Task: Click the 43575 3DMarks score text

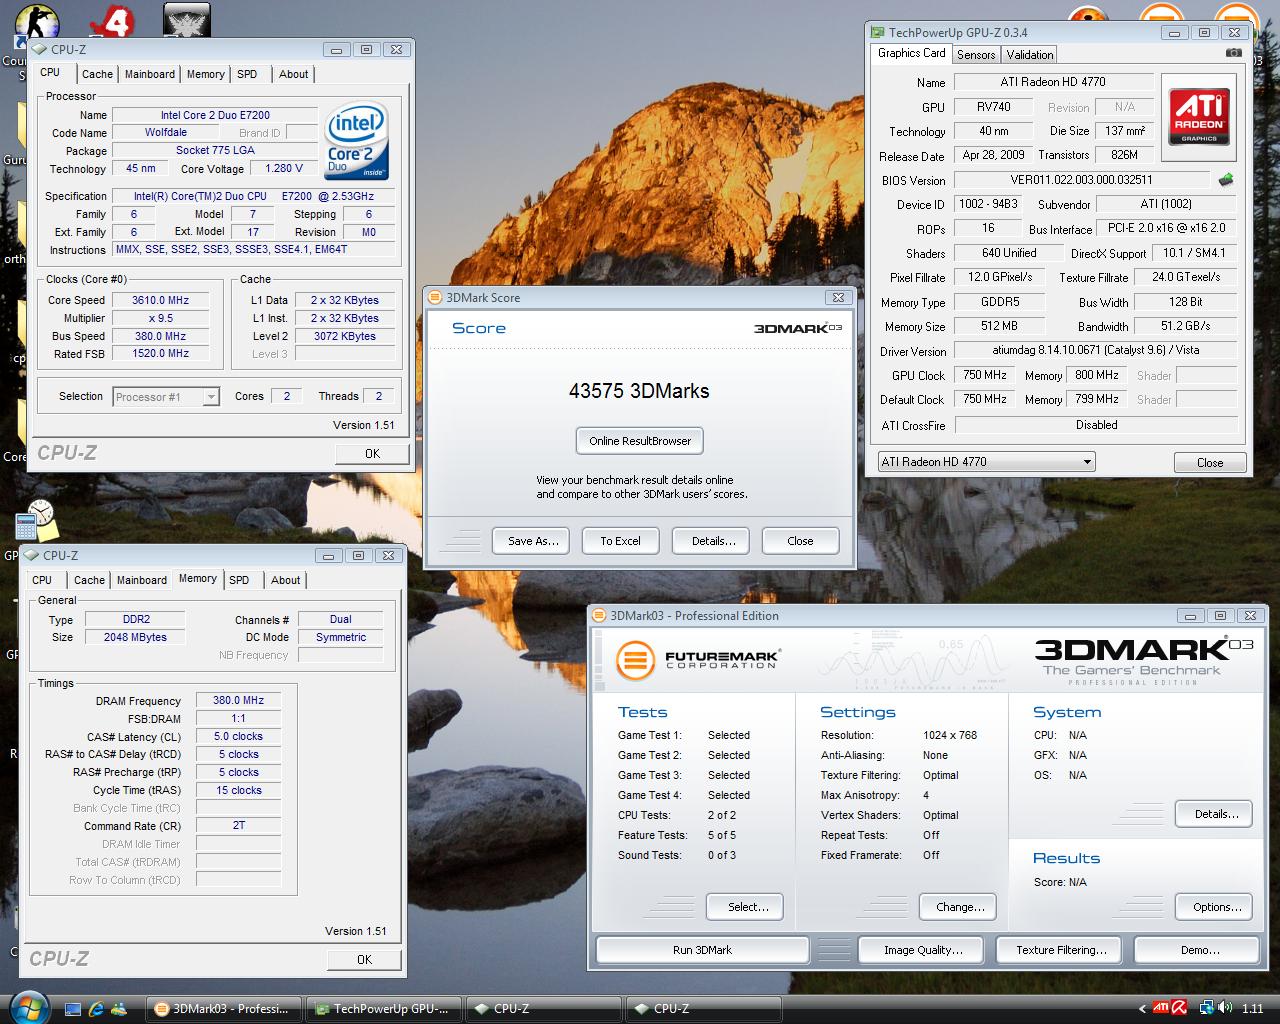Action: (639, 391)
